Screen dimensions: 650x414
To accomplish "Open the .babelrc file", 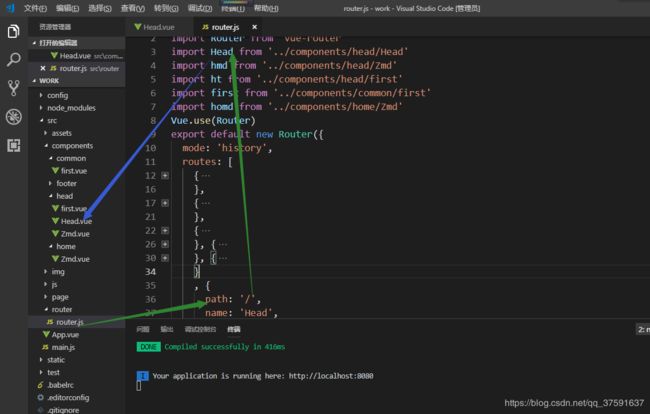I will tap(61, 385).
